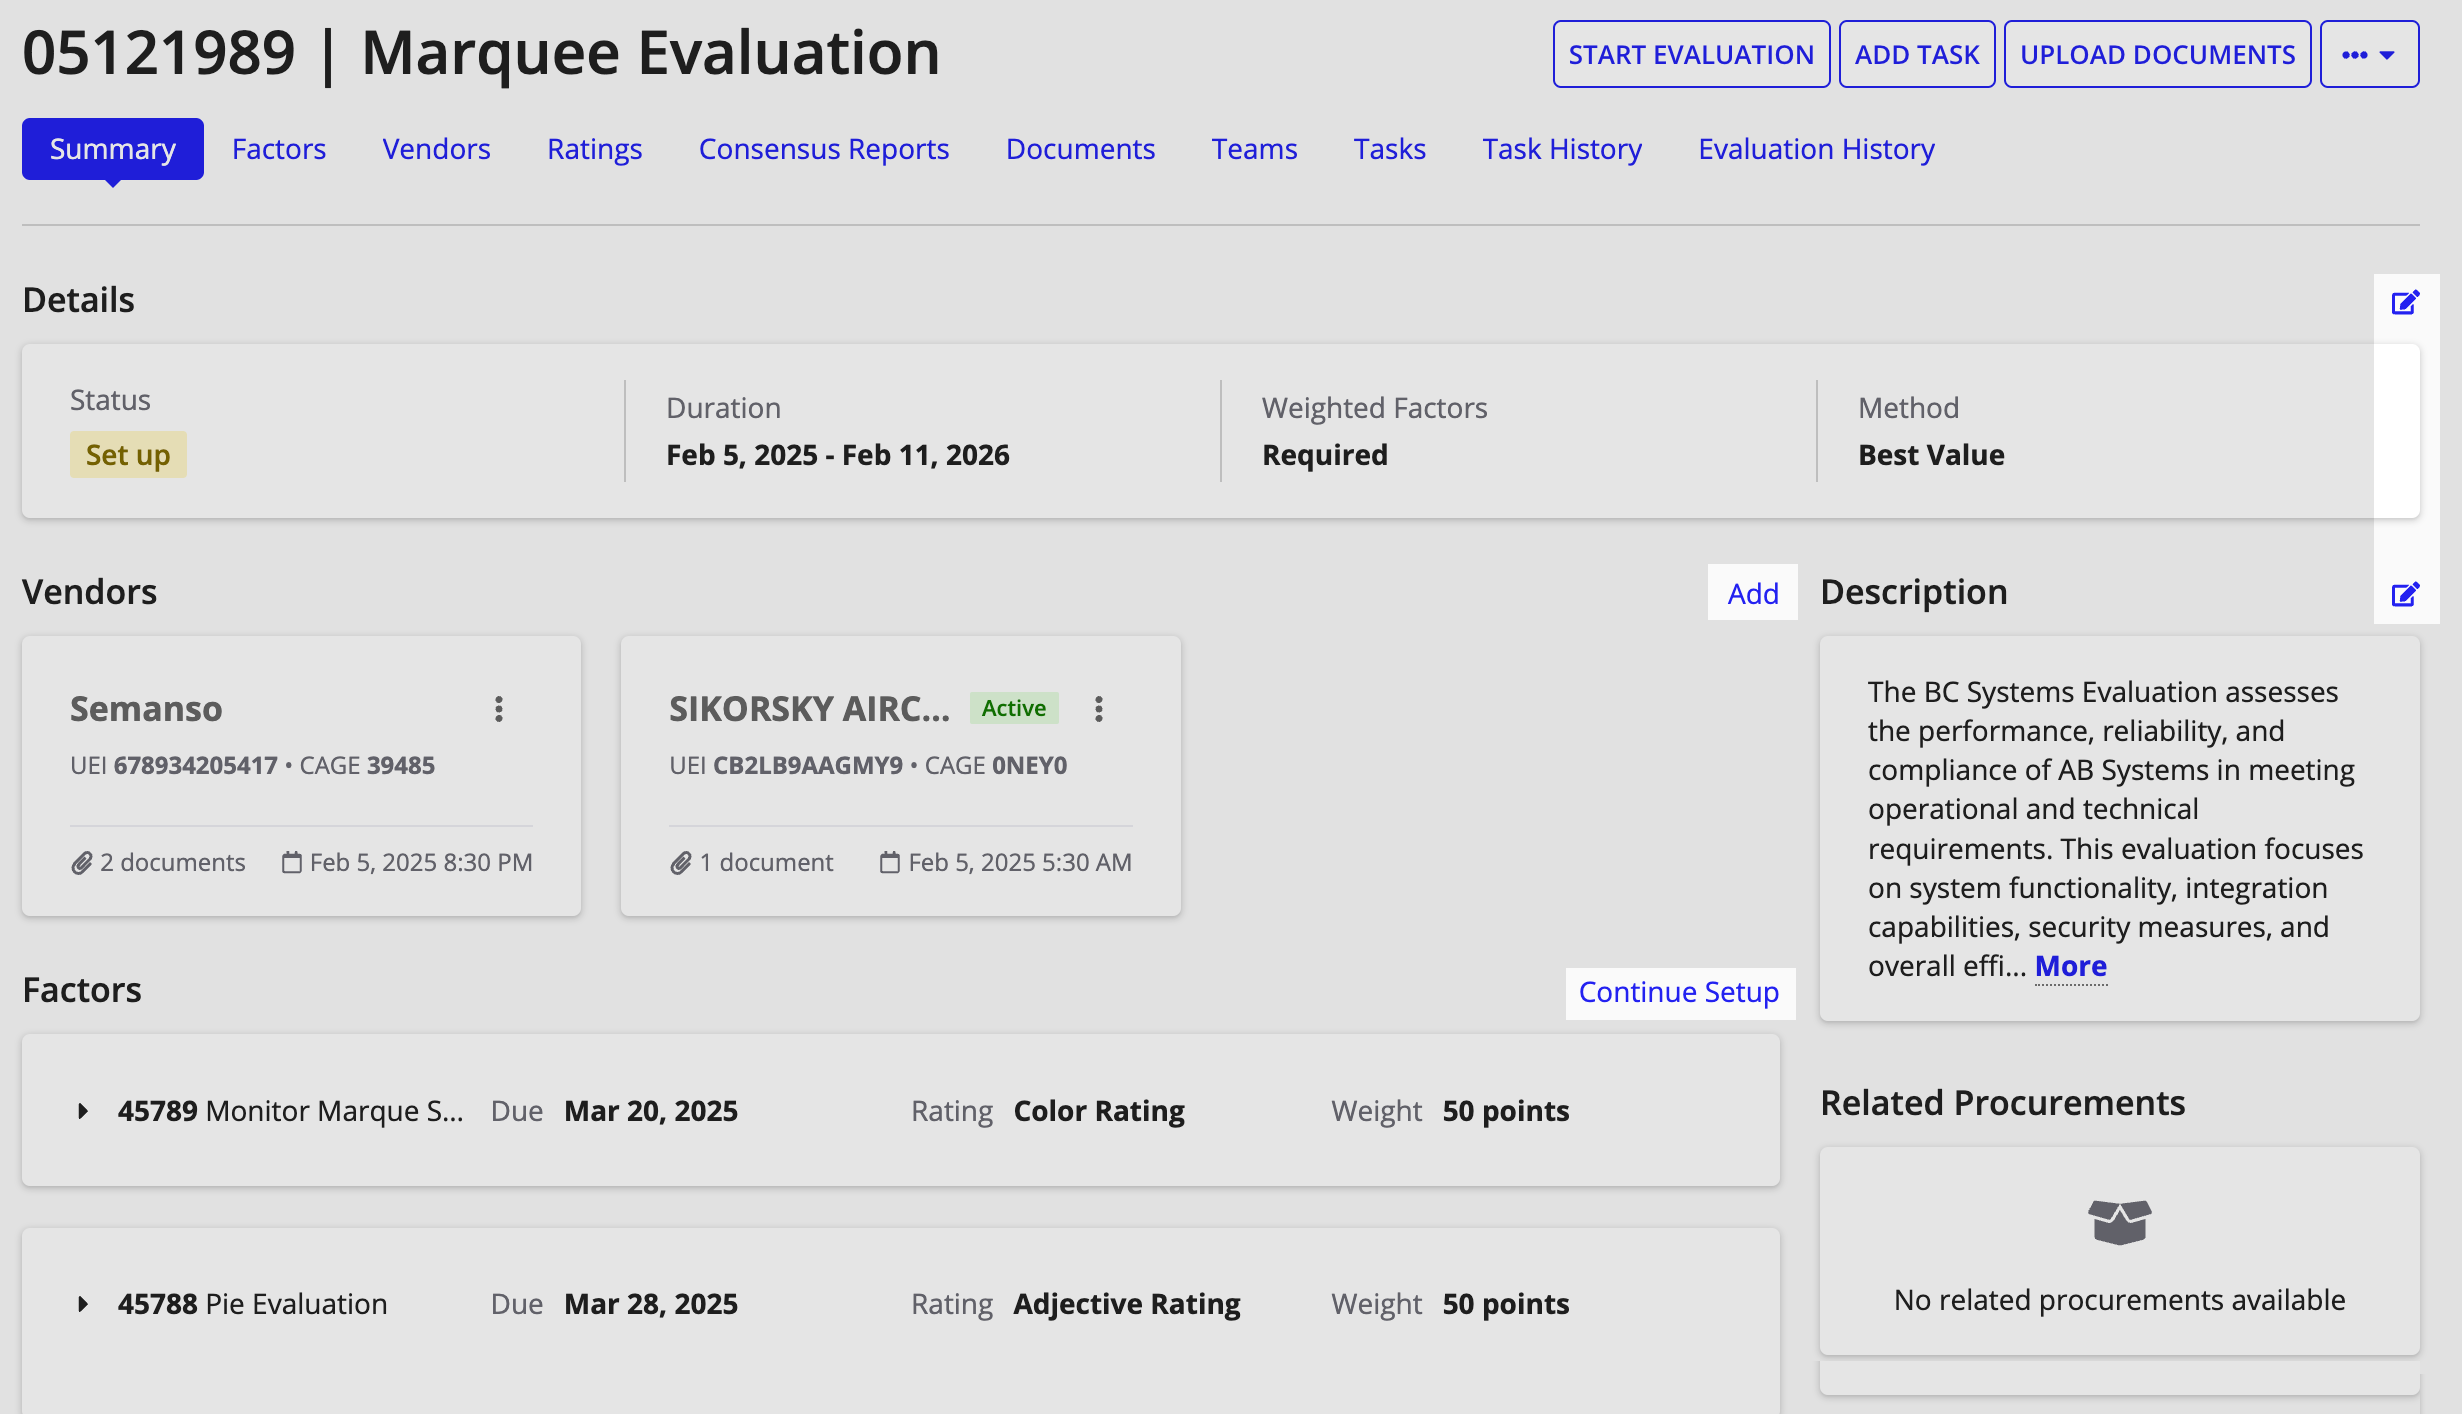Image resolution: width=2462 pixels, height=1414 pixels.
Task: Click SIKORSKY calendar date icon
Action: [889, 862]
